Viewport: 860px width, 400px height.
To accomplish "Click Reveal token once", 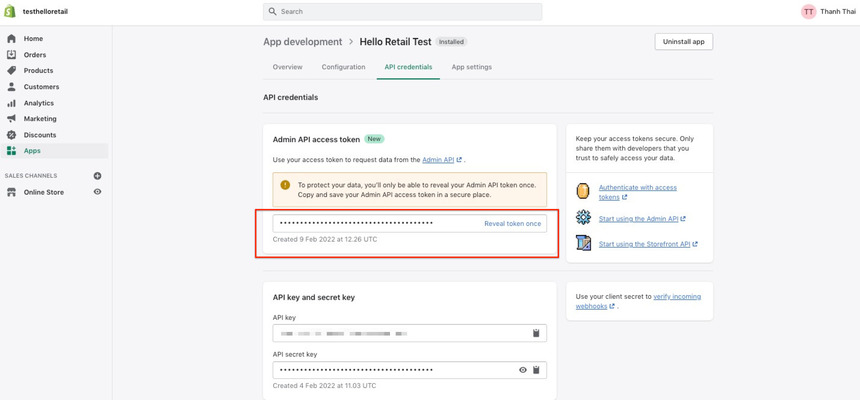I will point(512,224).
